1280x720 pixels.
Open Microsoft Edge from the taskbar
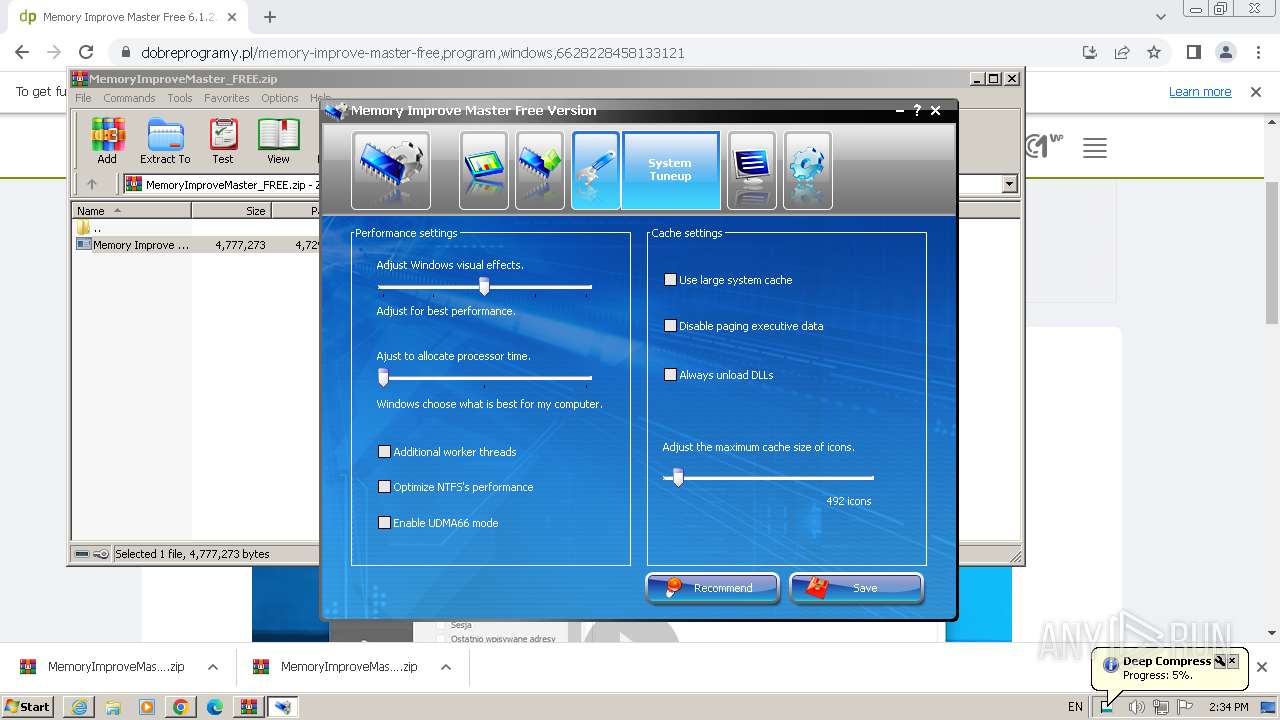click(x=214, y=707)
